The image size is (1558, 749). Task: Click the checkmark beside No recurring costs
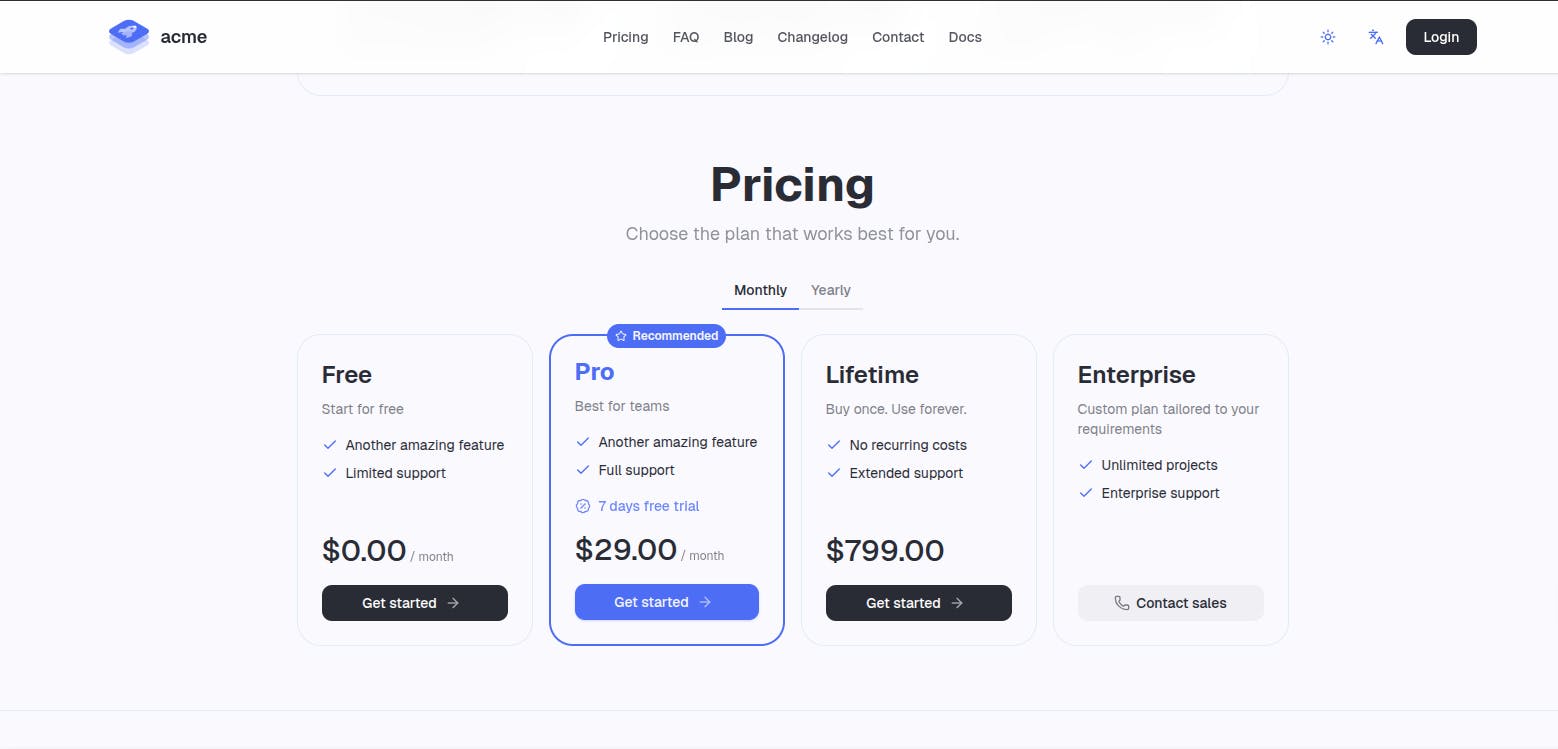pos(834,445)
